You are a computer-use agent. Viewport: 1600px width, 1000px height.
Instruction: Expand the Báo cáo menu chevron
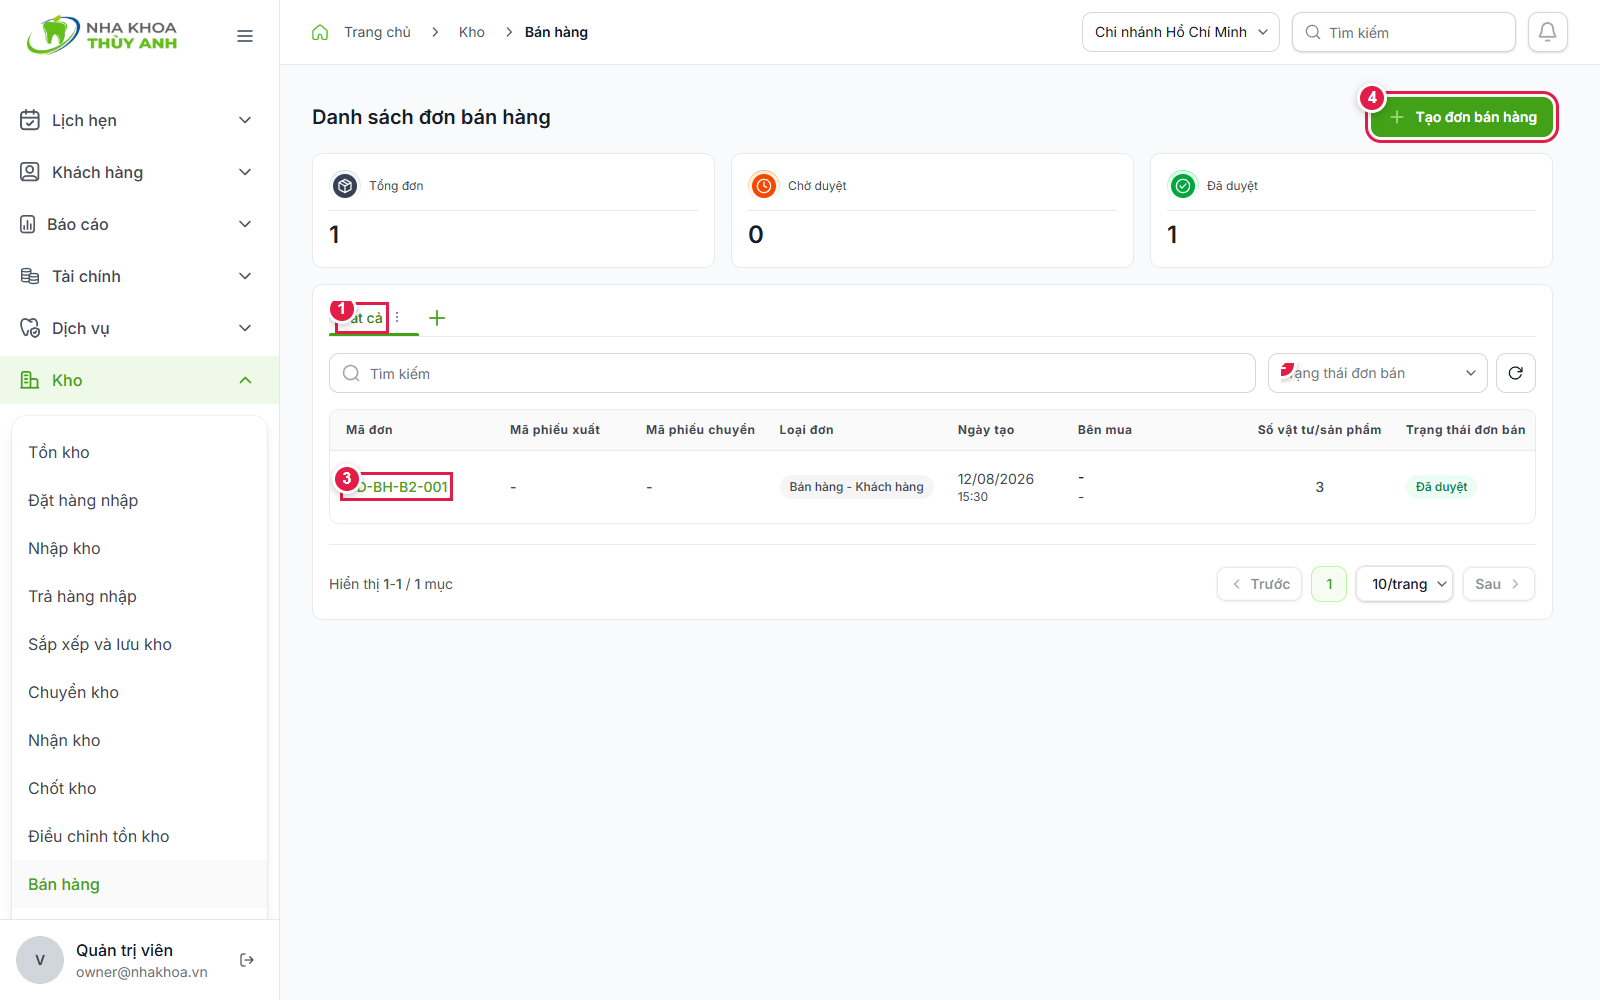245,224
